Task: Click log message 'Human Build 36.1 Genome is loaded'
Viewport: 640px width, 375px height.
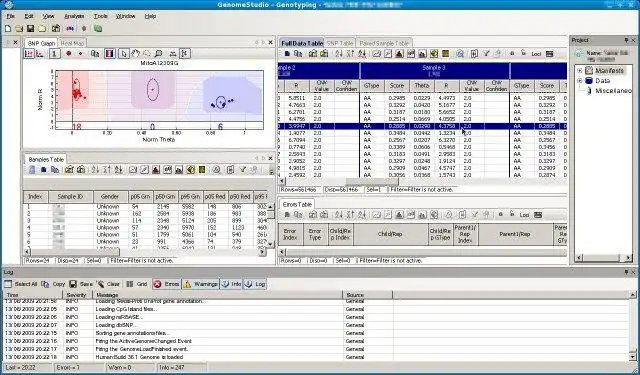Action: pyautogui.click(x=139, y=357)
